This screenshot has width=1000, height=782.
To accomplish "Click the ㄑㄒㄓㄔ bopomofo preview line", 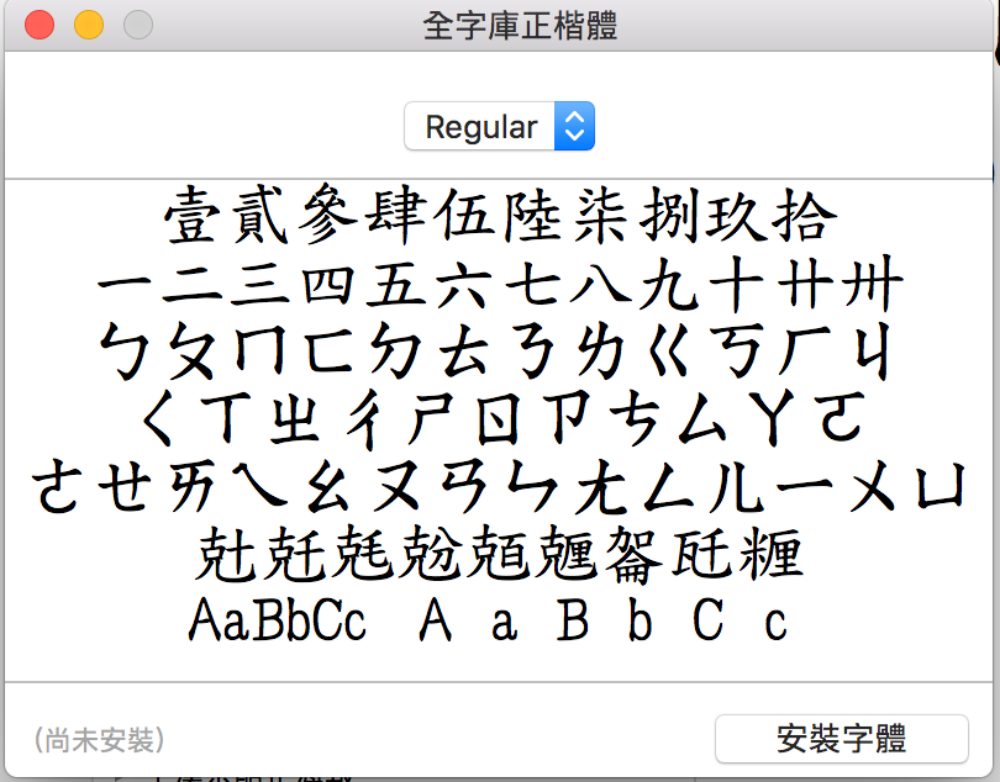I will (x=503, y=418).
